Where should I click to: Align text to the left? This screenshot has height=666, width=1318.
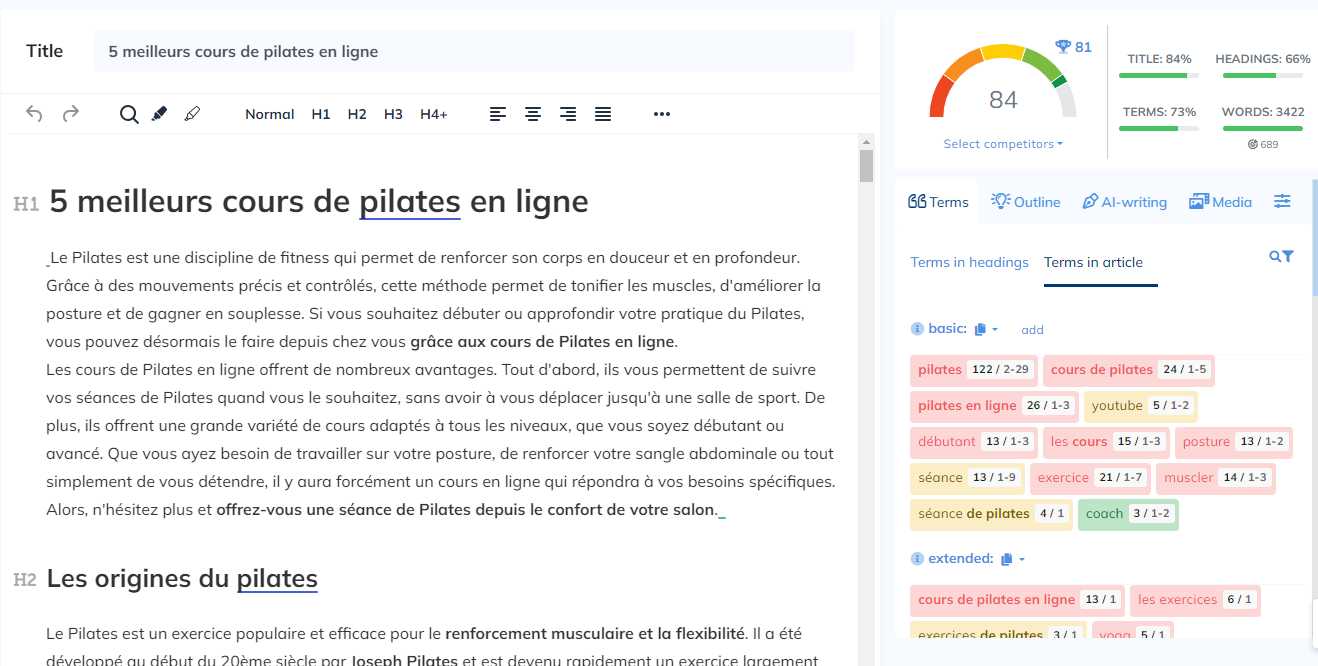[x=498, y=114]
